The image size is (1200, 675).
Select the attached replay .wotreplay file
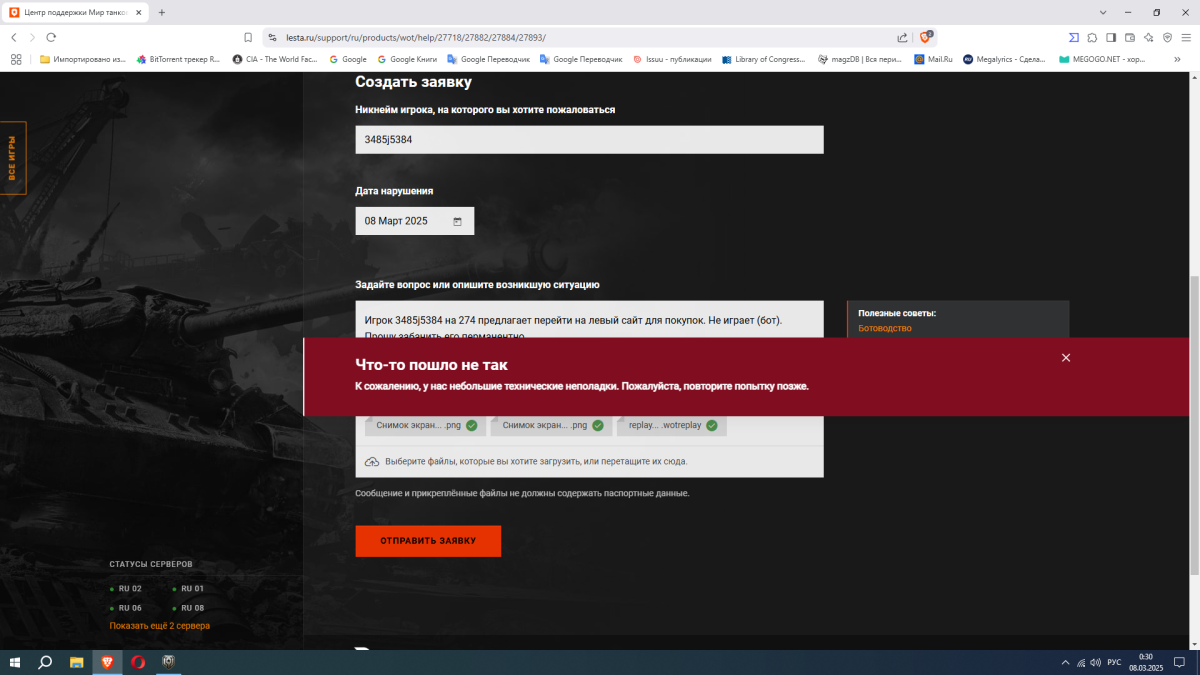click(672, 425)
